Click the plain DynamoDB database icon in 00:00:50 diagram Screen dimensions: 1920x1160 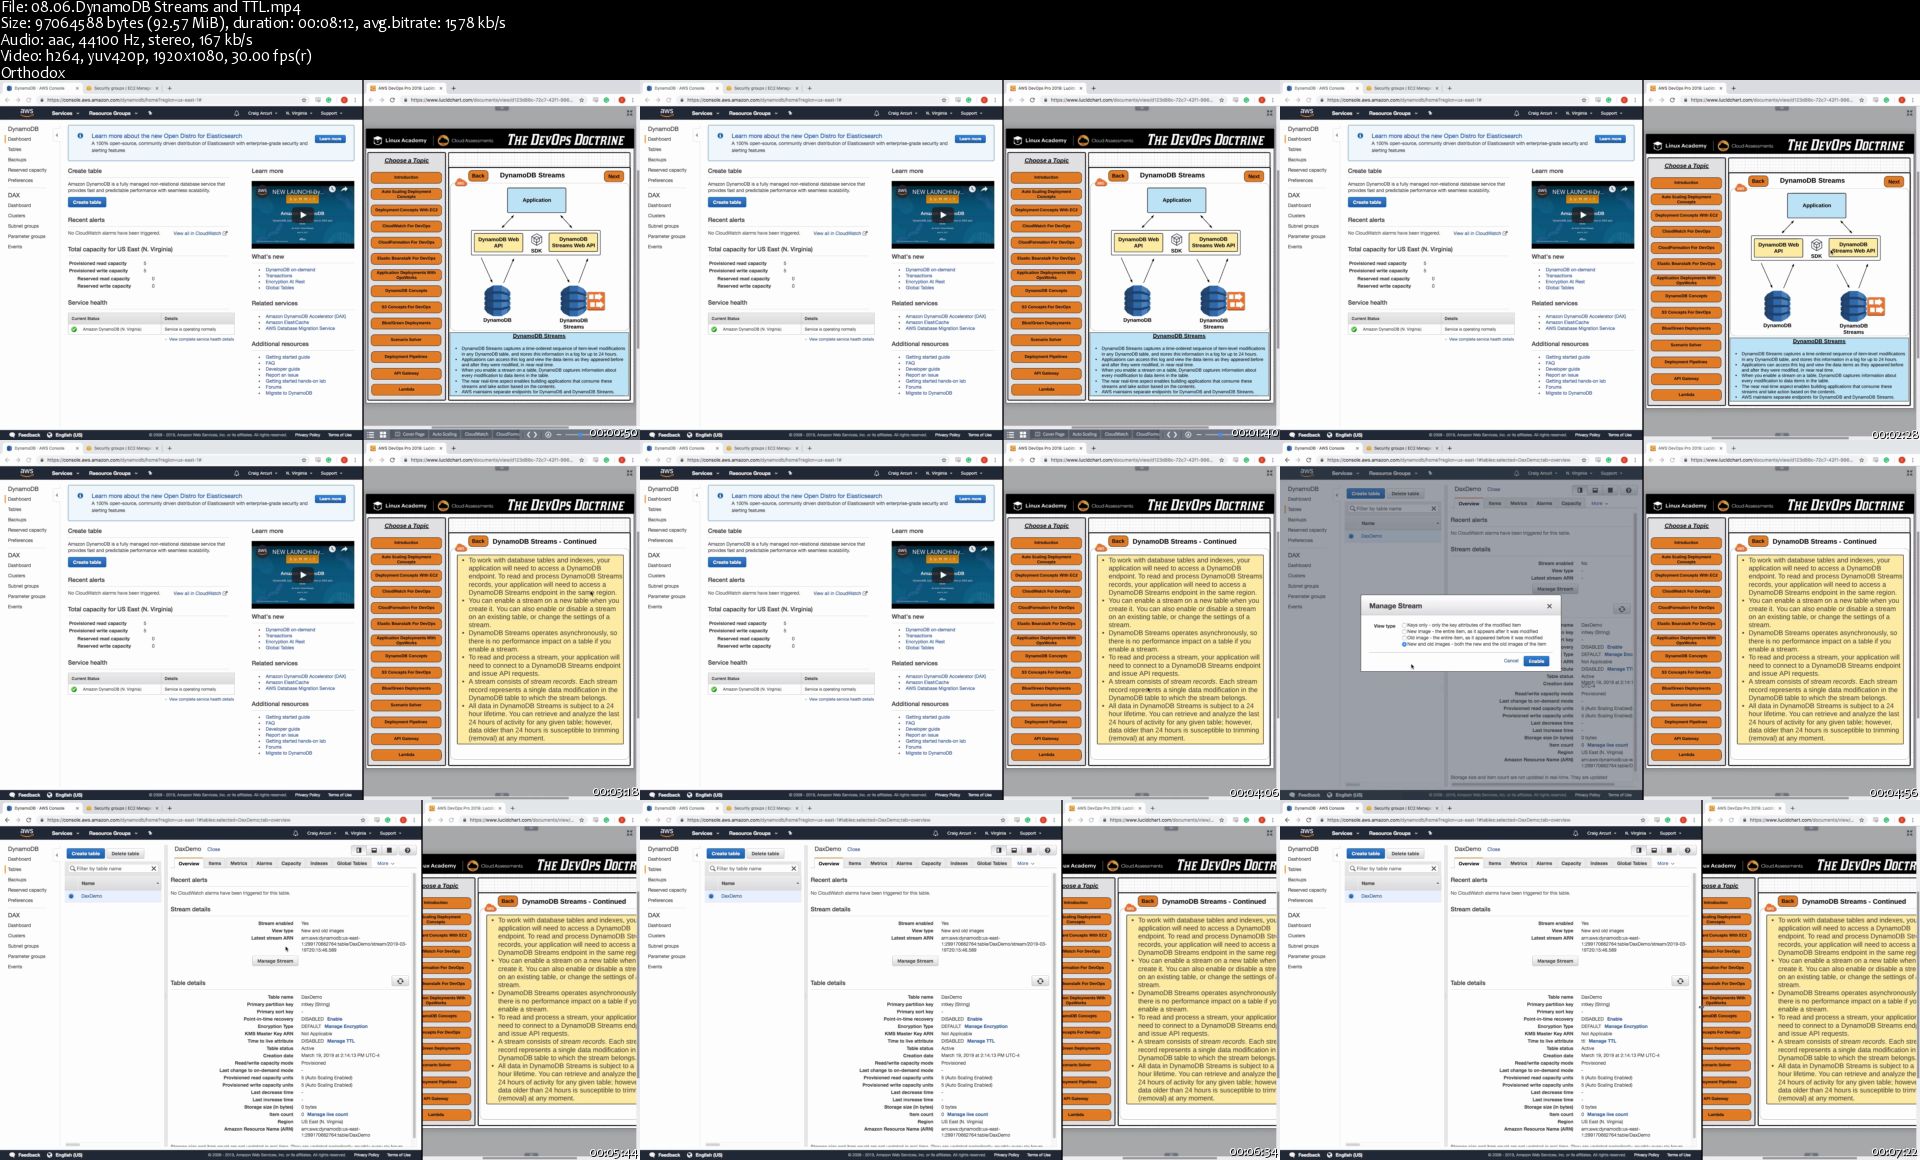point(497,300)
